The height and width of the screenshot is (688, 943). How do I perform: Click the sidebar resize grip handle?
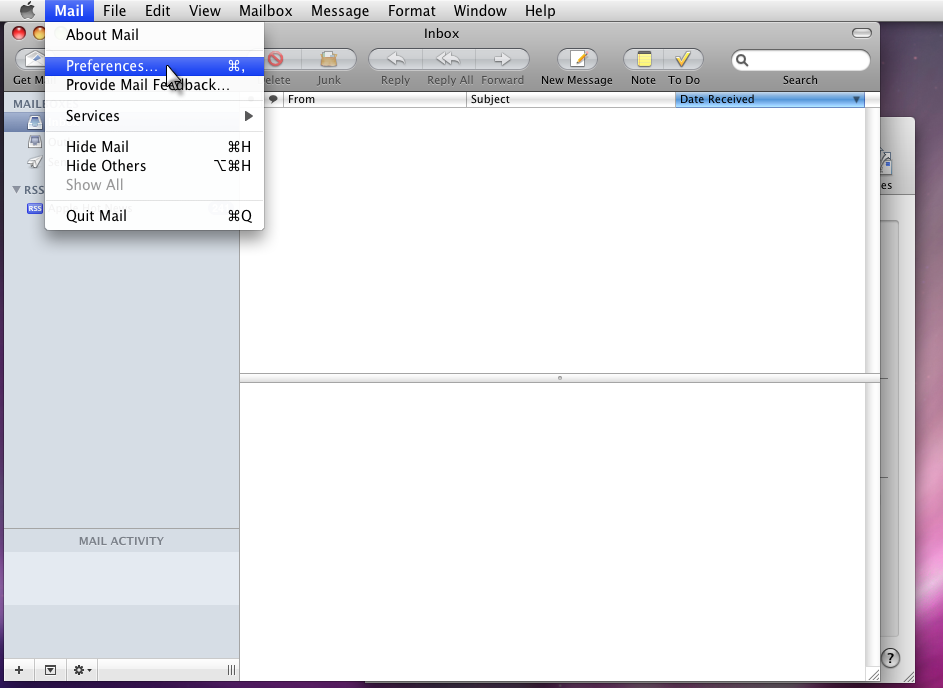pyautogui.click(x=232, y=670)
